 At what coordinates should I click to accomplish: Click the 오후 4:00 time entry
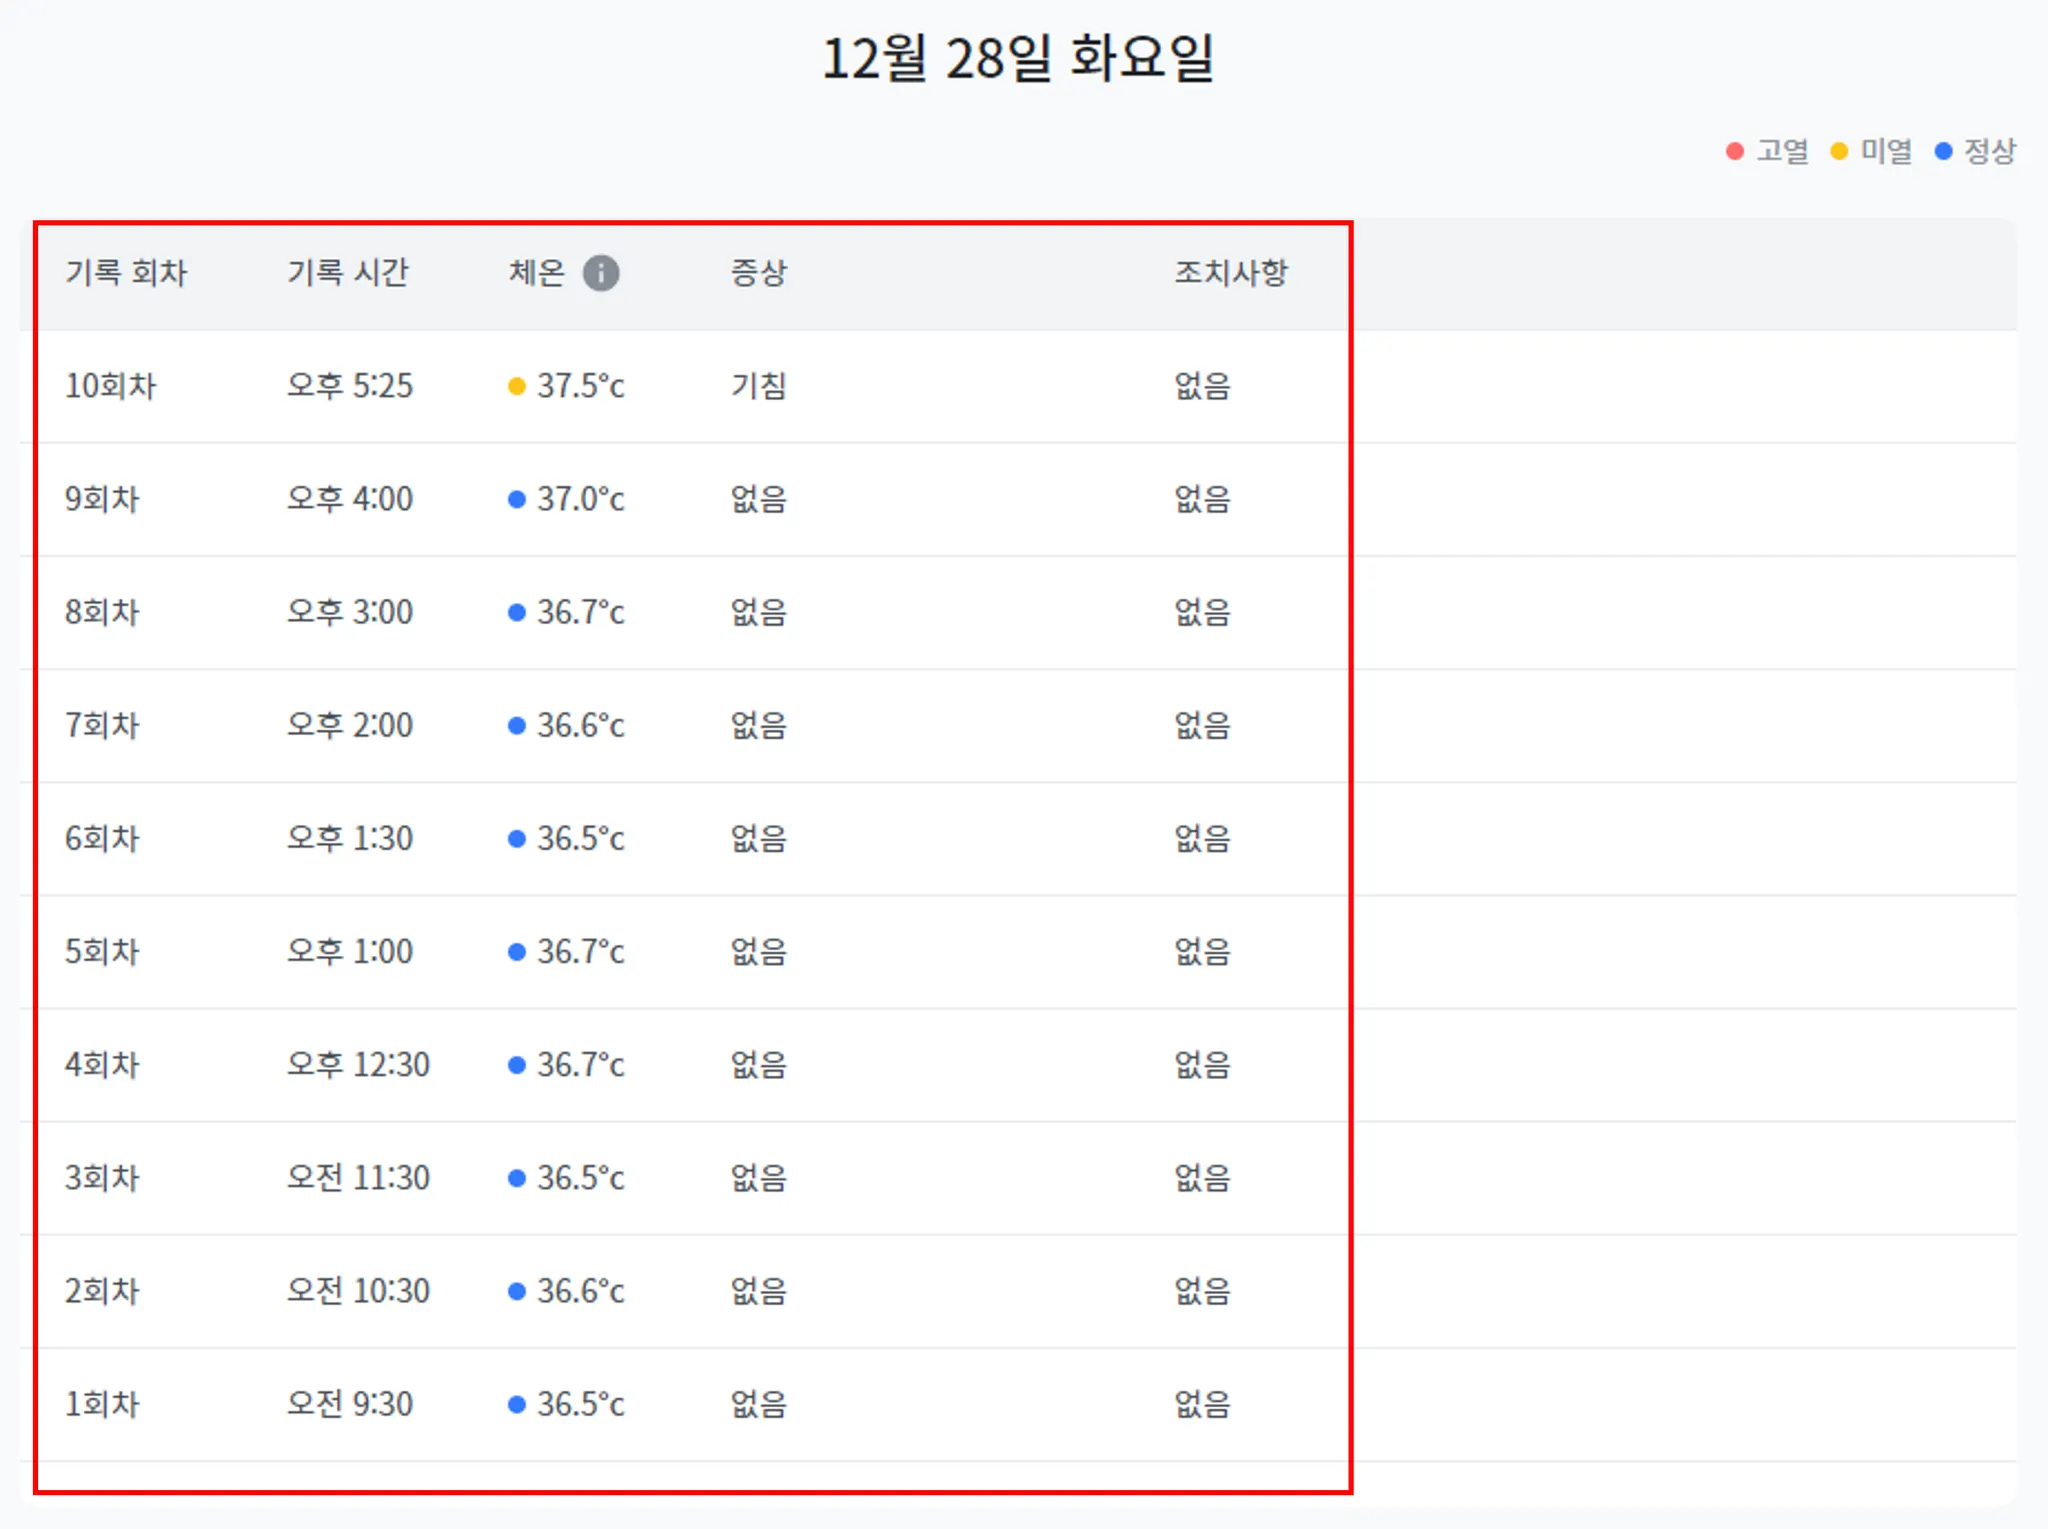point(350,499)
